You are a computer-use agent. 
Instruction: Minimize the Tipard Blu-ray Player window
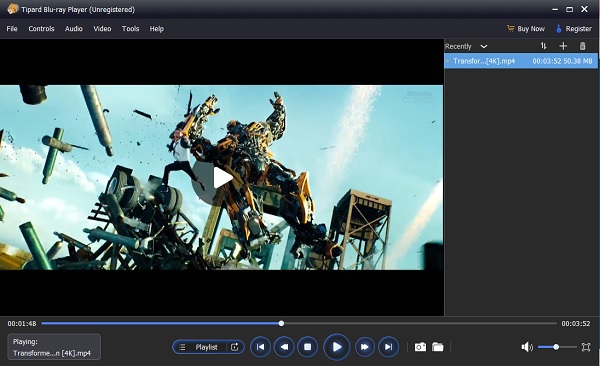point(555,9)
